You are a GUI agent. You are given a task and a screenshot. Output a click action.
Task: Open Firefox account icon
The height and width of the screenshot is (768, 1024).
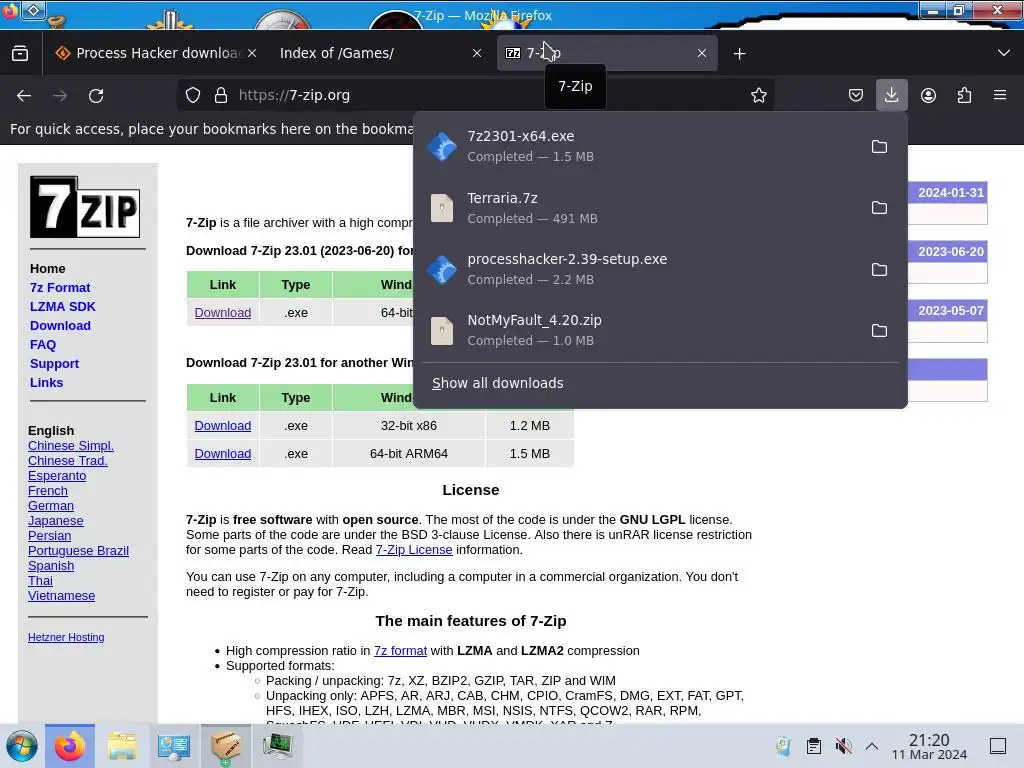coord(928,95)
